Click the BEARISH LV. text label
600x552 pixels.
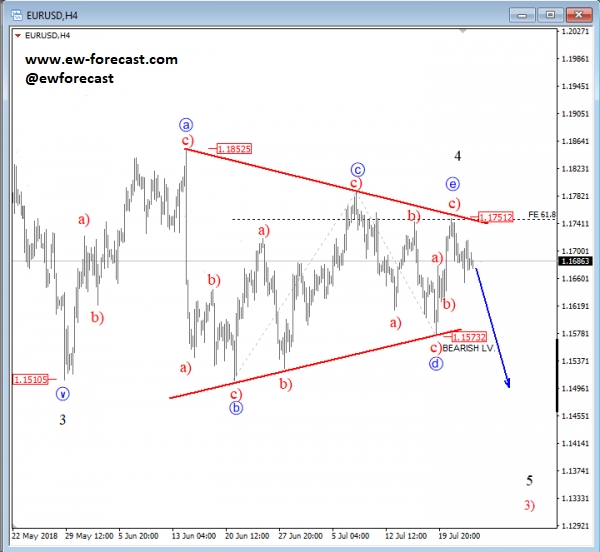[x=468, y=348]
